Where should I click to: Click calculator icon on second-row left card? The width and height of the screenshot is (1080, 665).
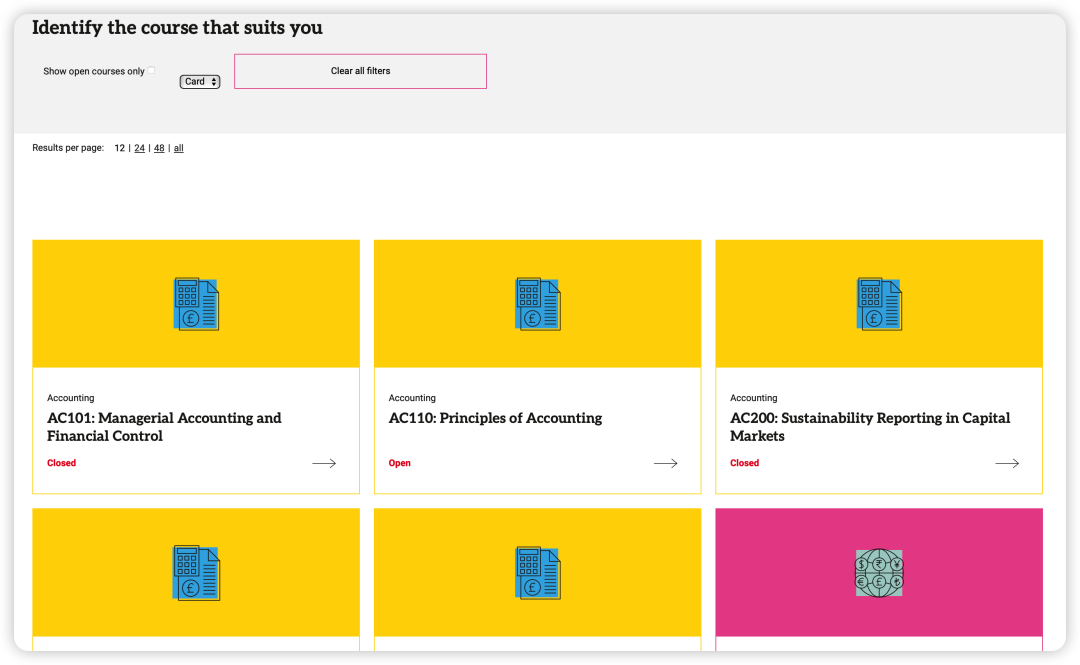pyautogui.click(x=196, y=573)
